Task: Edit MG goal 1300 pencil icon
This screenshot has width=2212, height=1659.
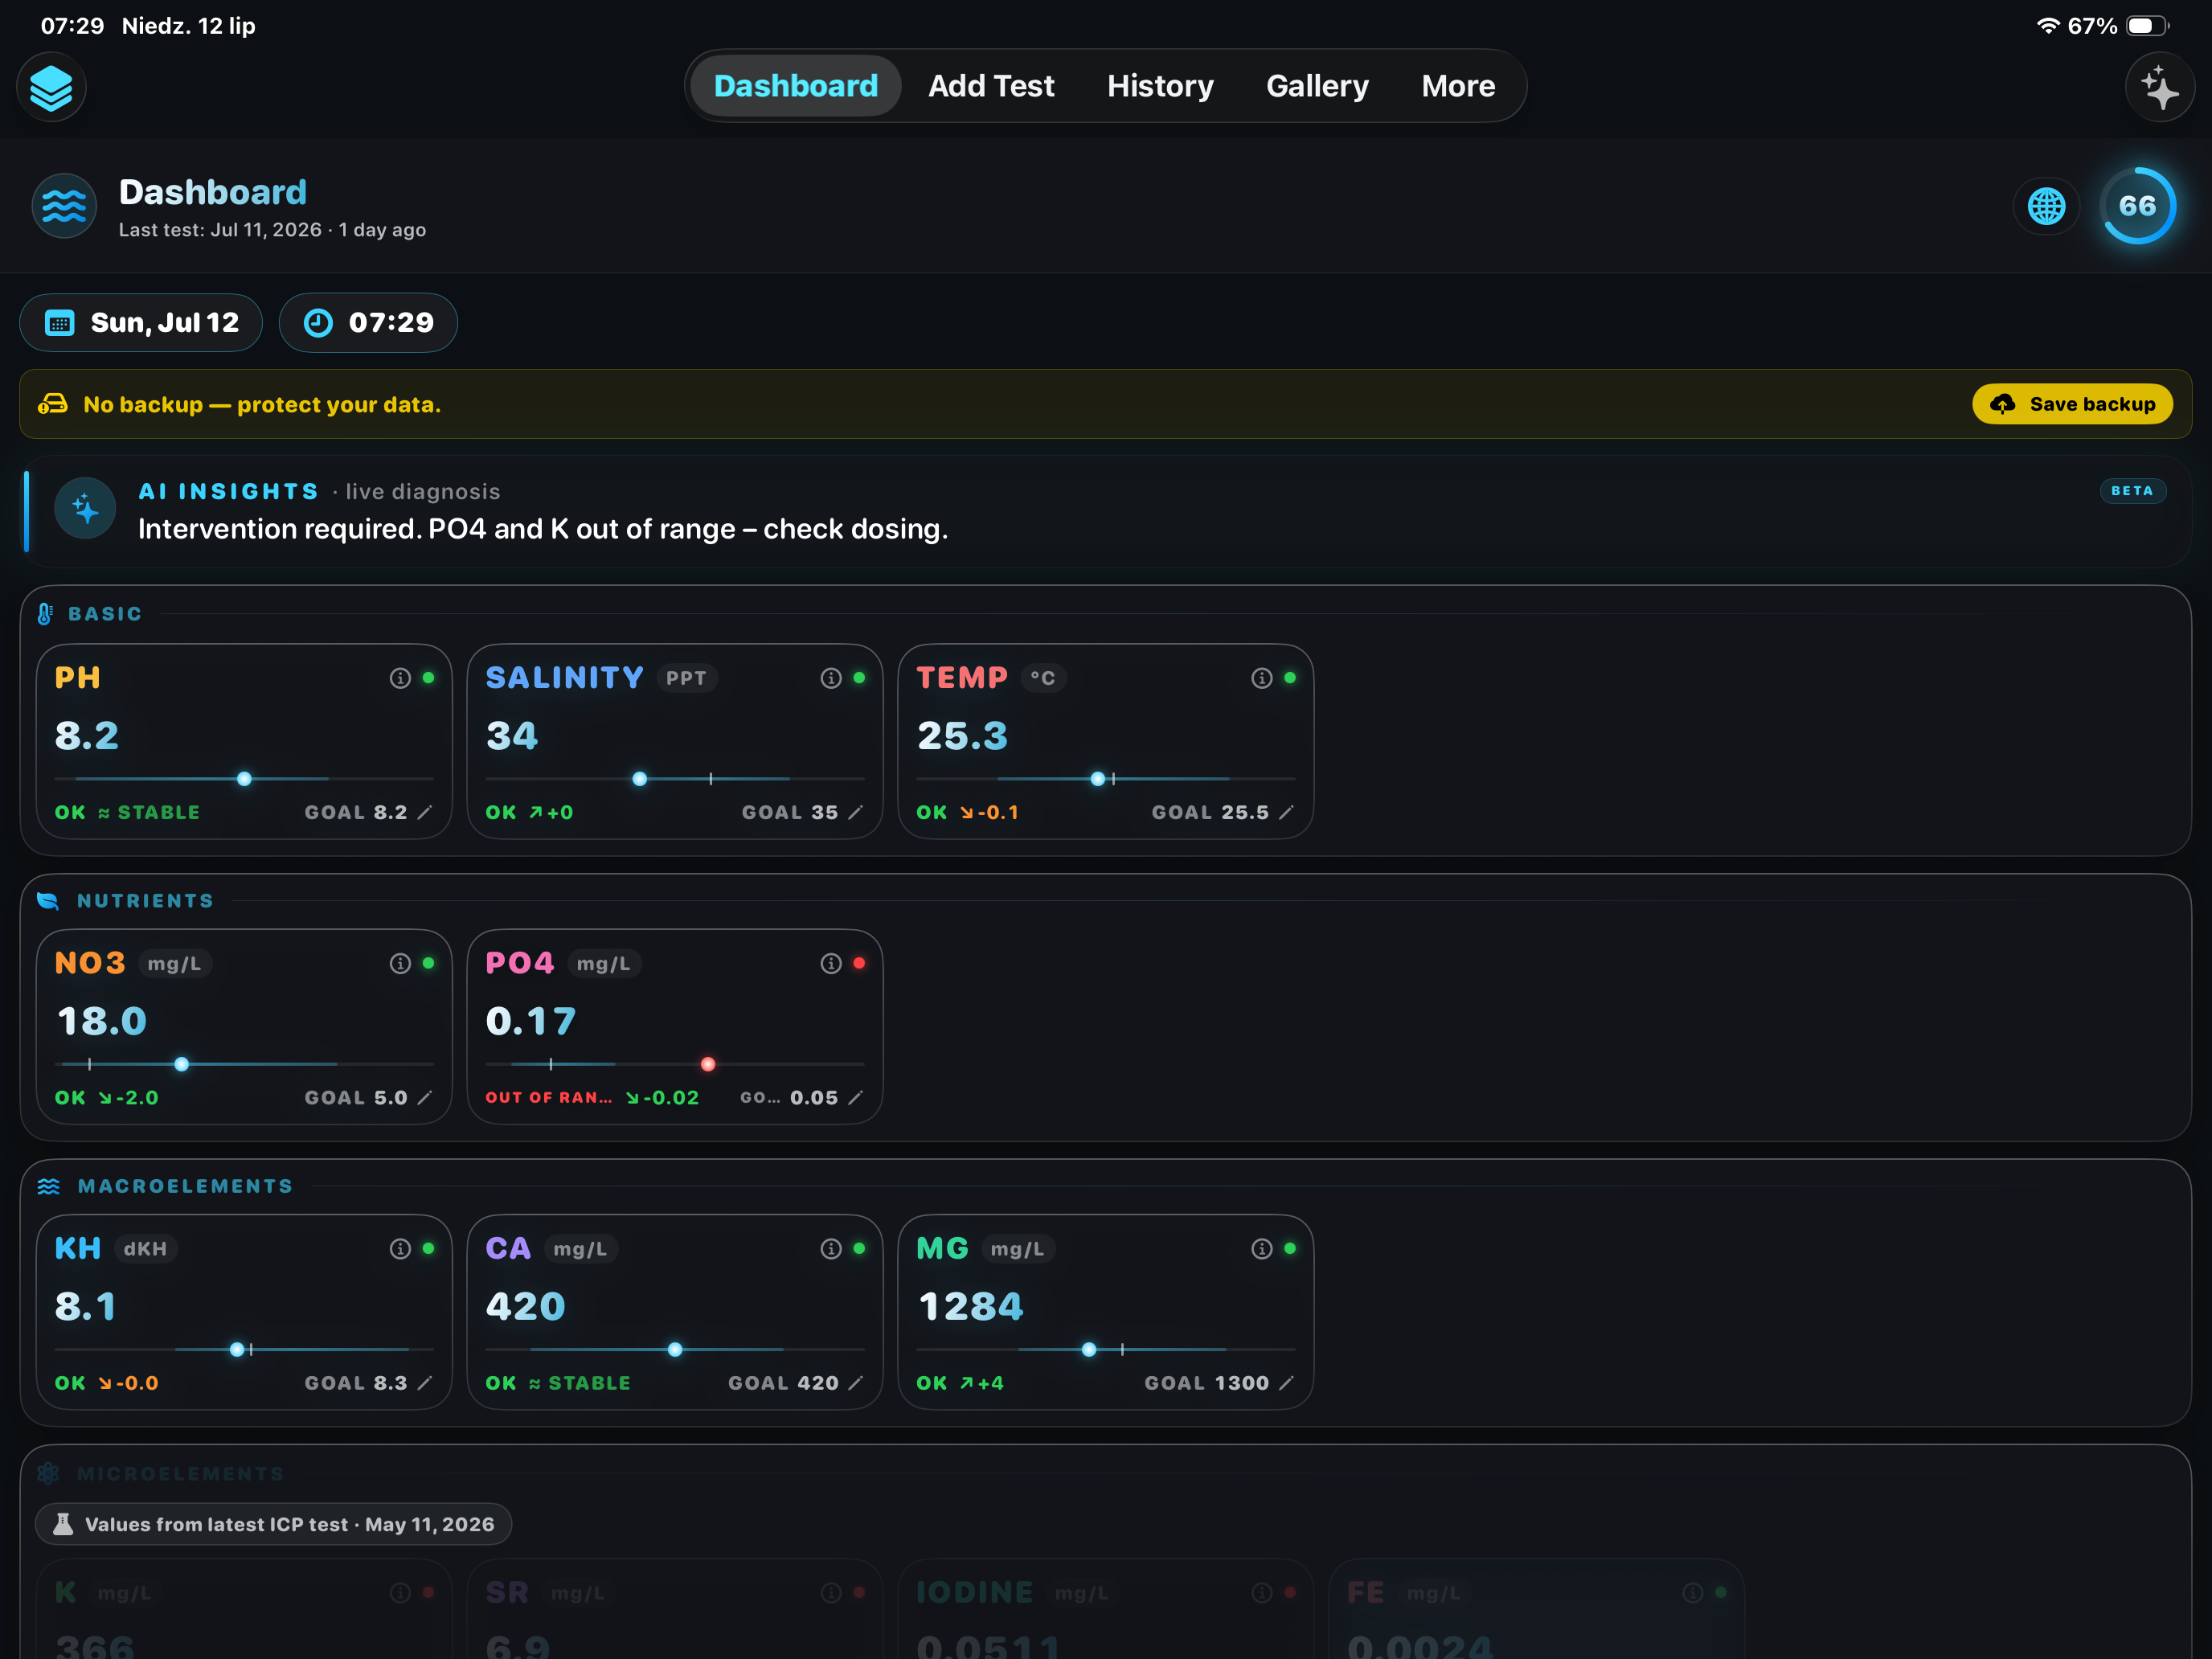Action: (x=1287, y=1382)
